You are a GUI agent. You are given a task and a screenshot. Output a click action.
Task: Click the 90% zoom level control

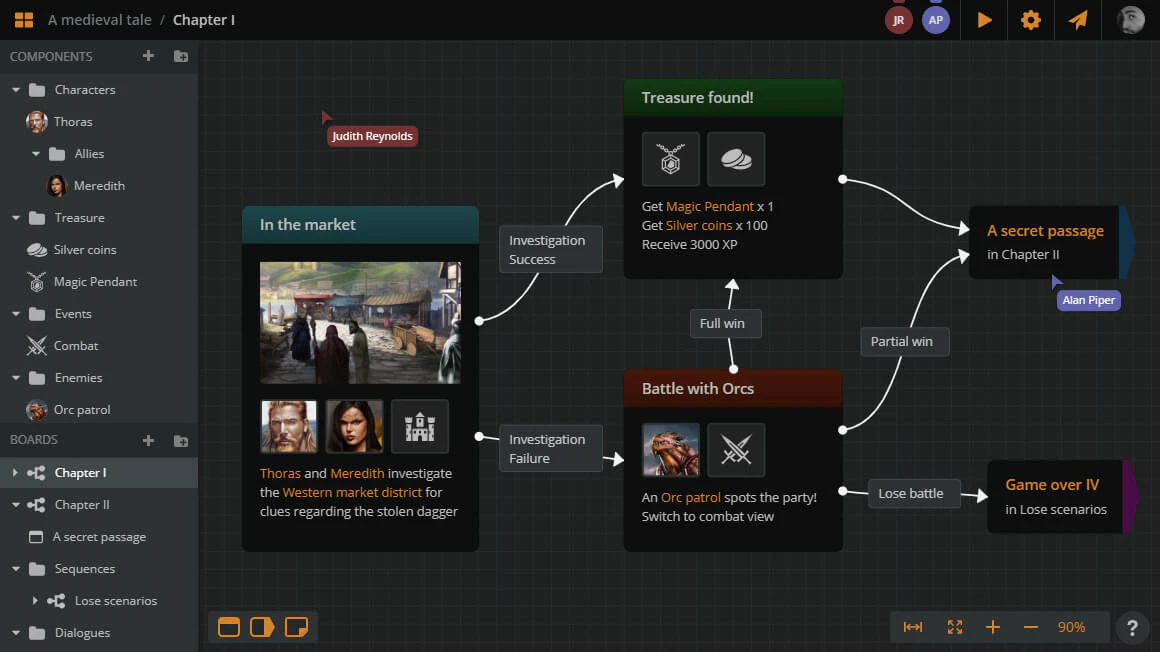click(x=1072, y=627)
